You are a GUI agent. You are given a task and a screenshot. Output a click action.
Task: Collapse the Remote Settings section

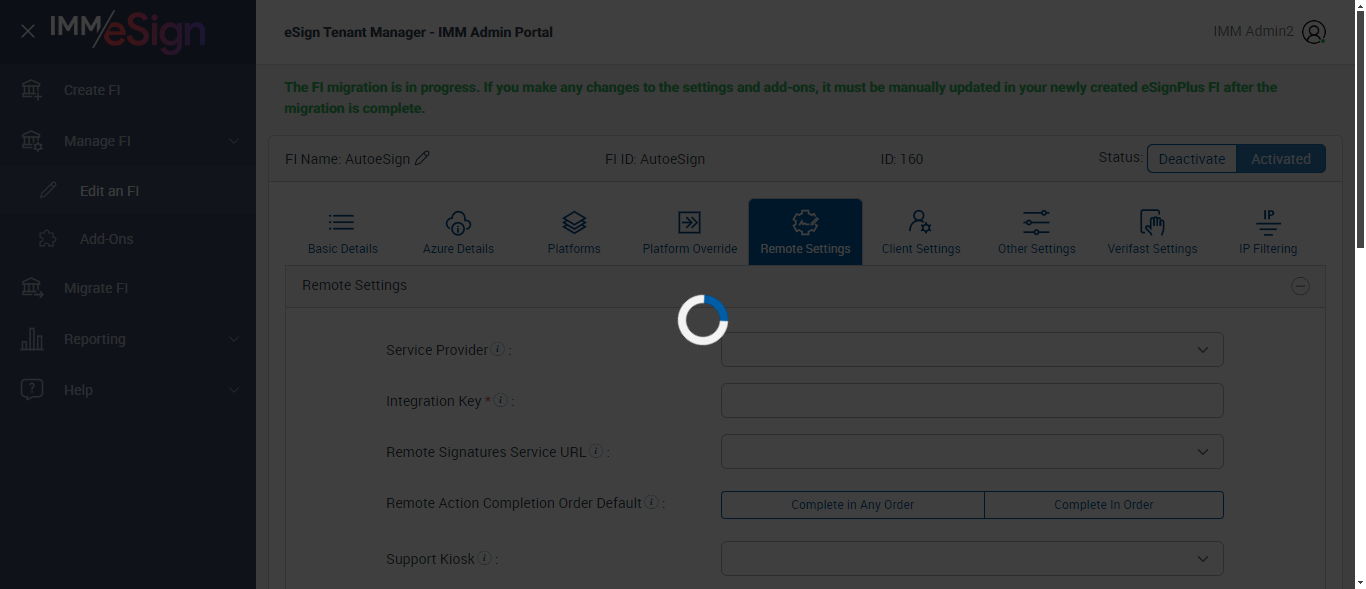click(x=1300, y=286)
